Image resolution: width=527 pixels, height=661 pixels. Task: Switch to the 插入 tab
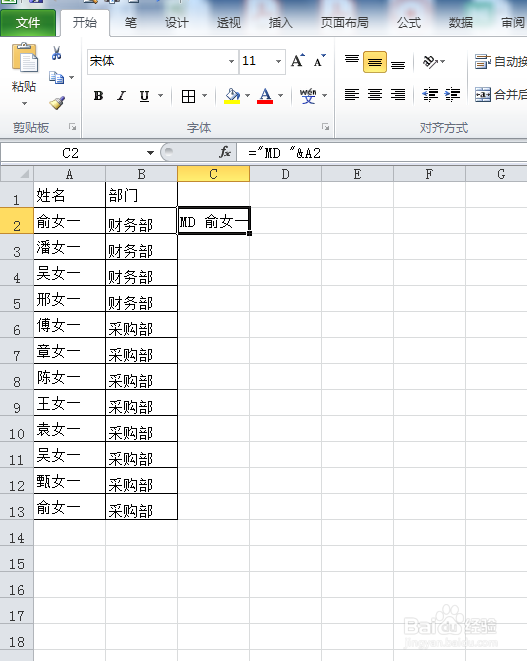(x=280, y=23)
